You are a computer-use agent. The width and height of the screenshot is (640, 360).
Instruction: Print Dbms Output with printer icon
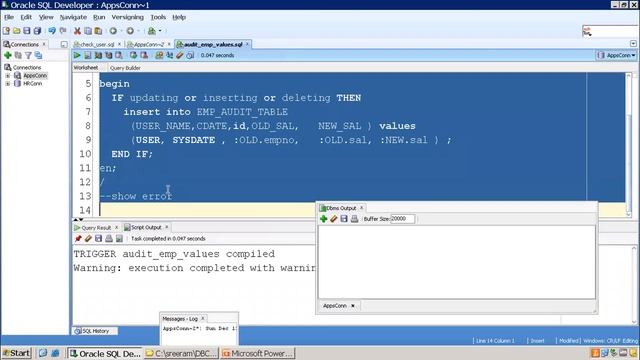(x=354, y=219)
